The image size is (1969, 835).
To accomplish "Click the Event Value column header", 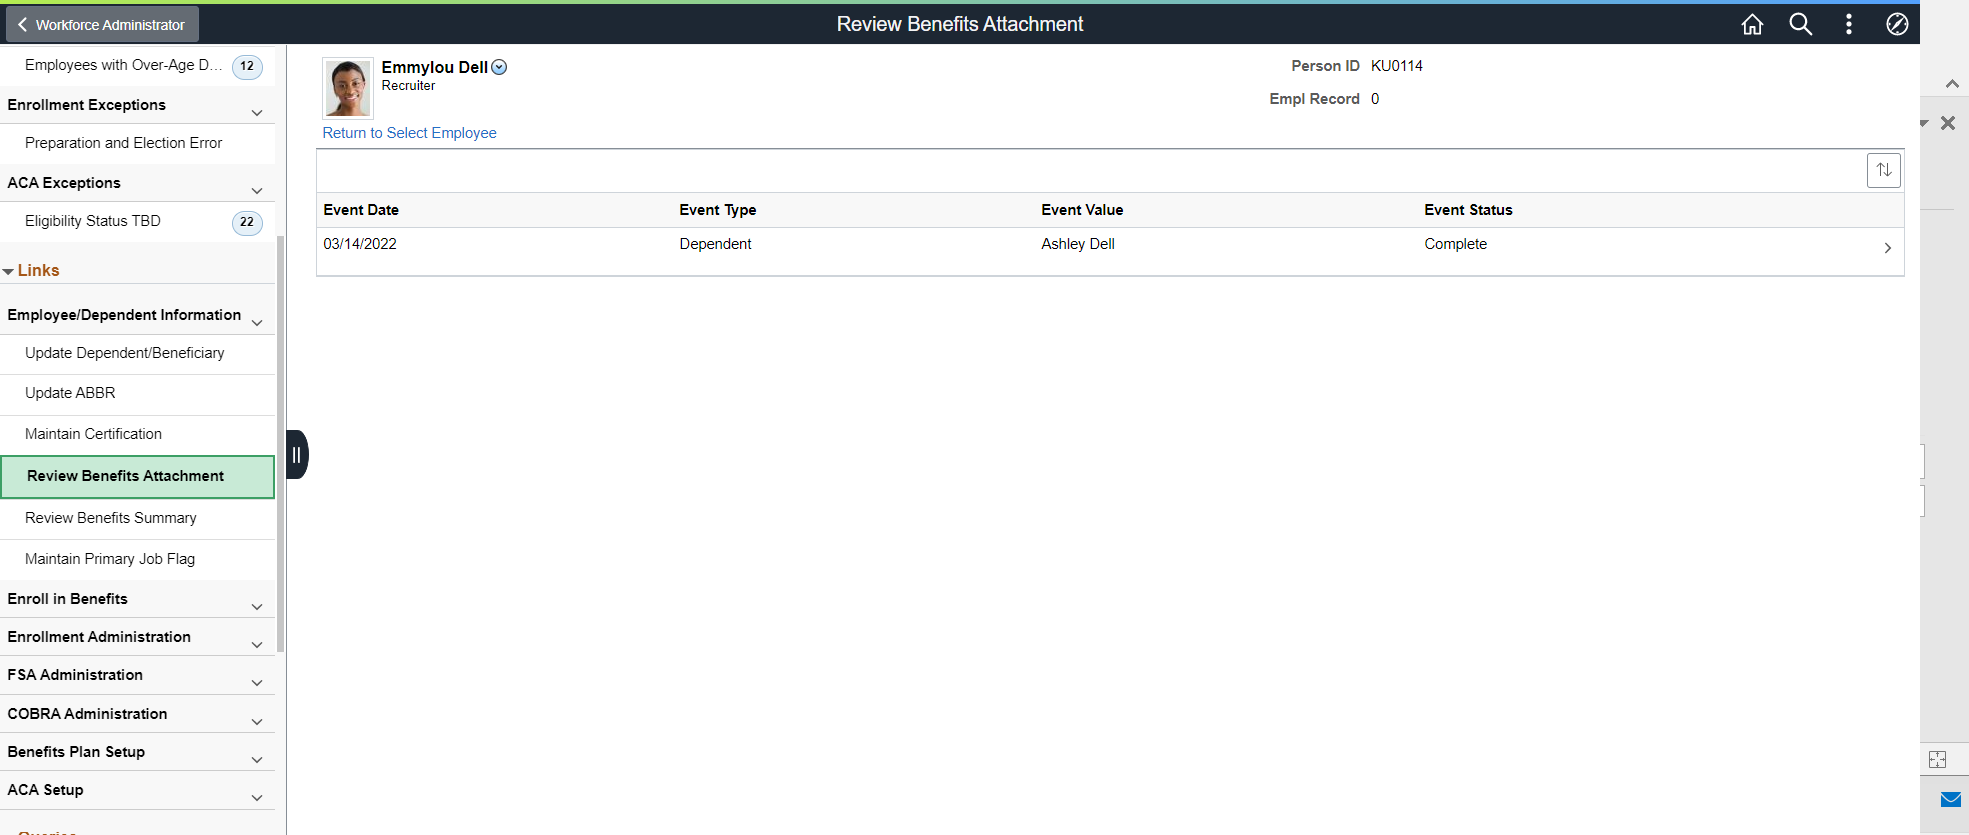I will (1082, 210).
